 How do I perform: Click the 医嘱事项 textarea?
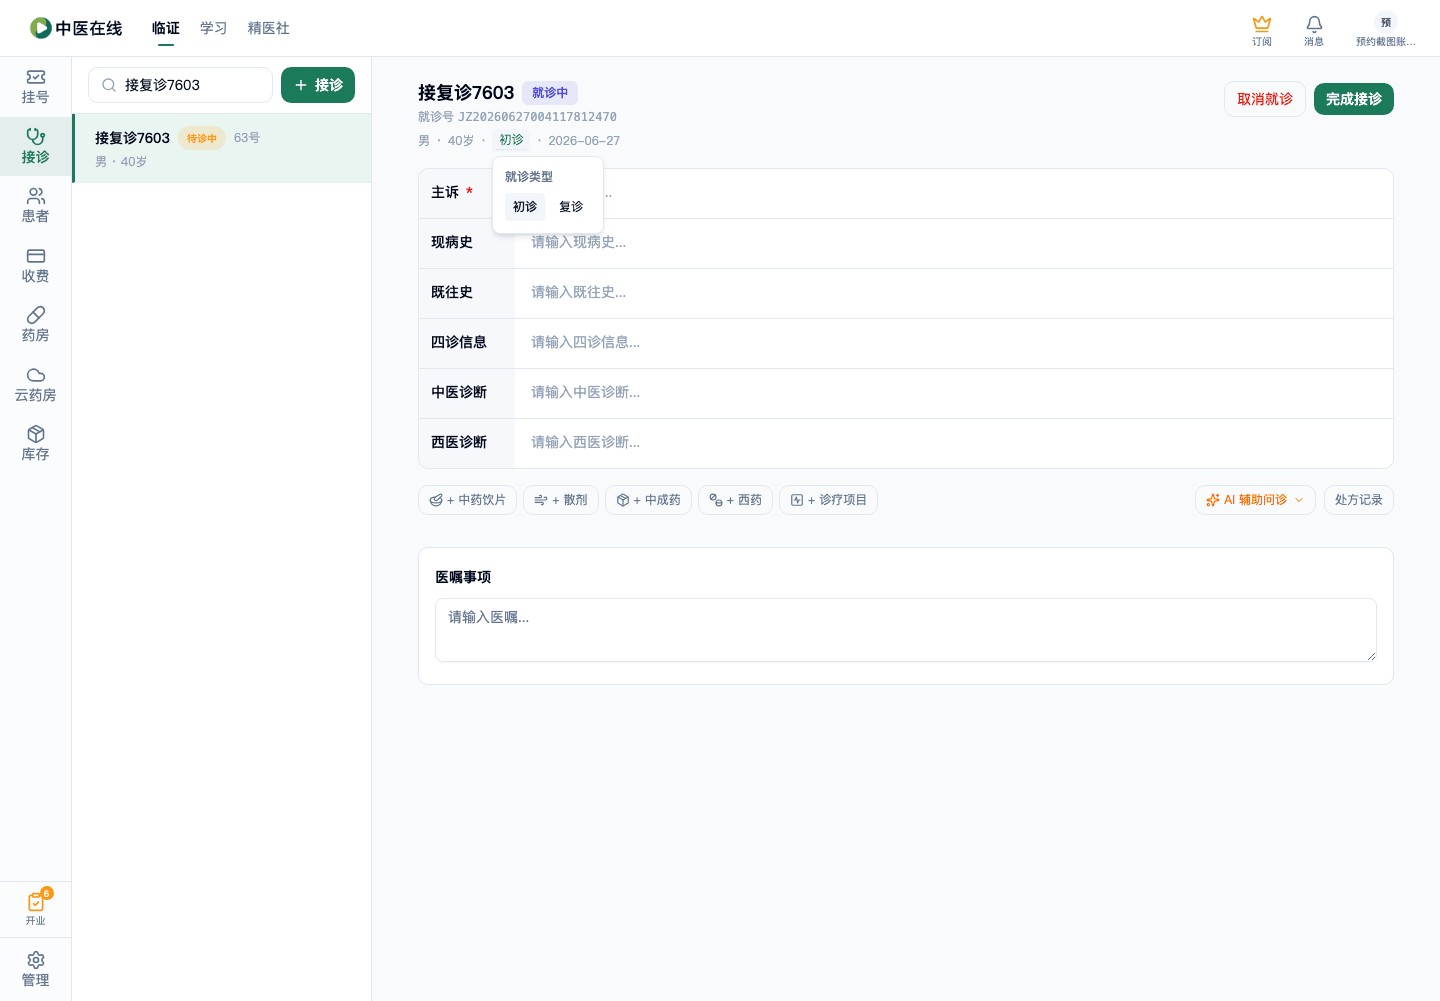point(906,630)
